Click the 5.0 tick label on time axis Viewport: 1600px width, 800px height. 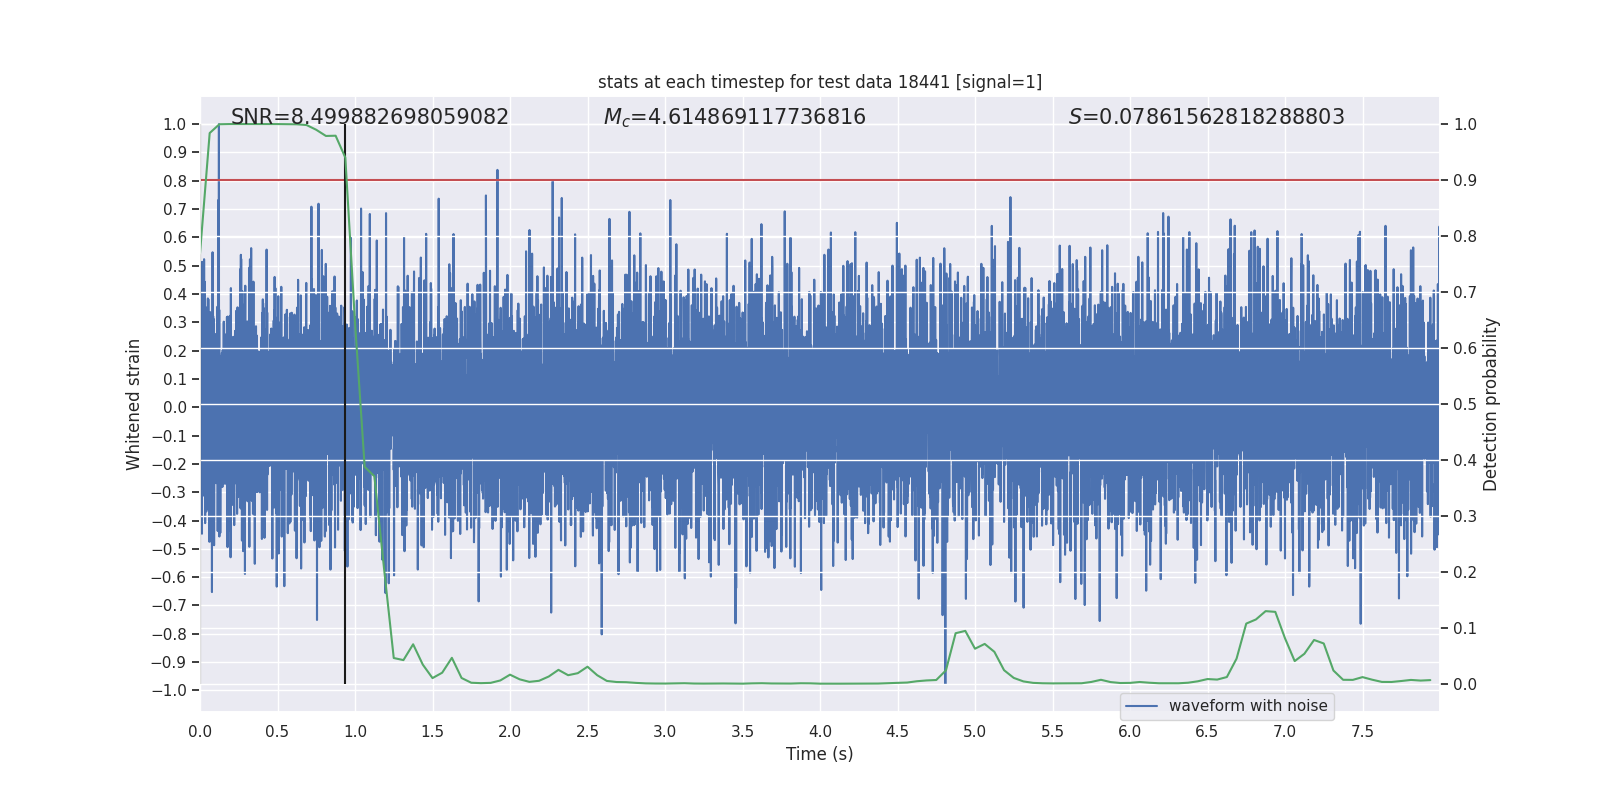[x=974, y=732]
